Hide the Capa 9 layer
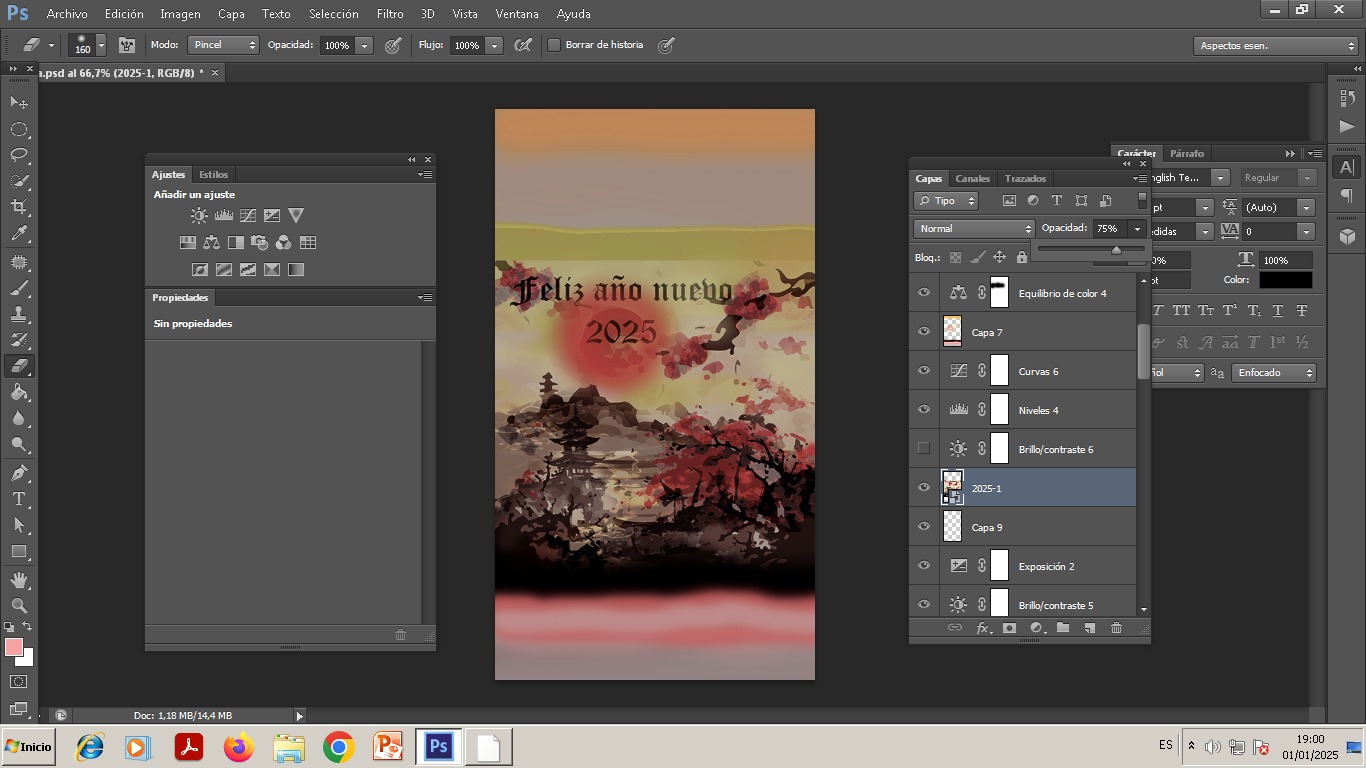This screenshot has width=1366, height=768. coord(924,527)
